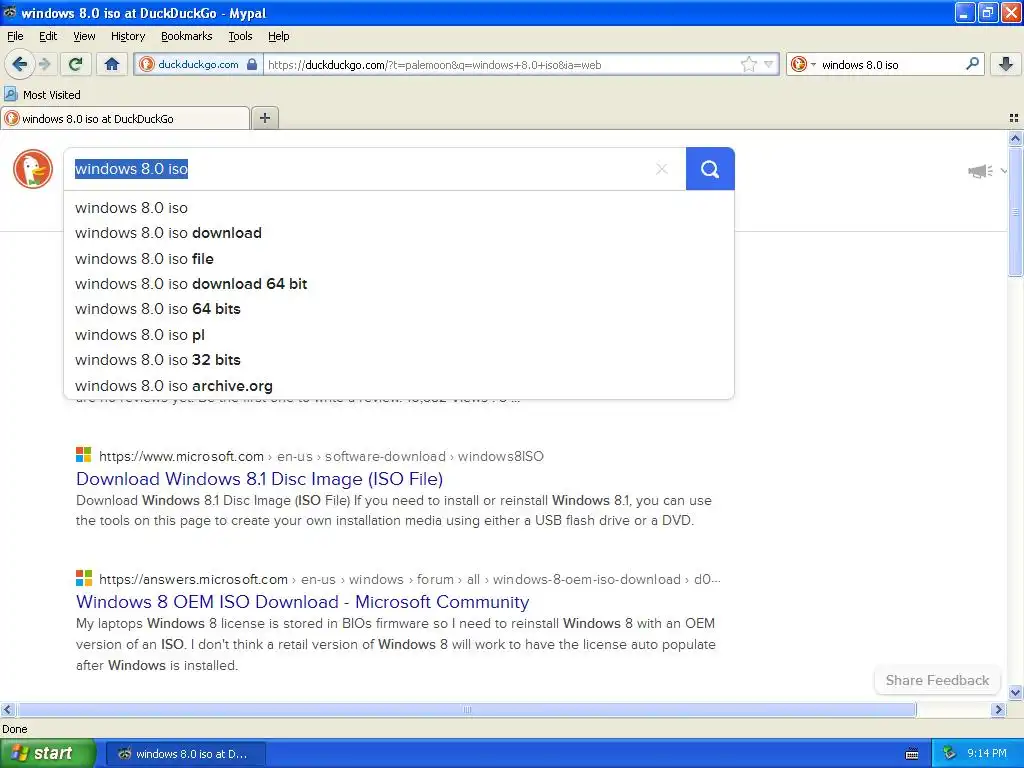Click the keyboard icon in the taskbar

point(912,754)
